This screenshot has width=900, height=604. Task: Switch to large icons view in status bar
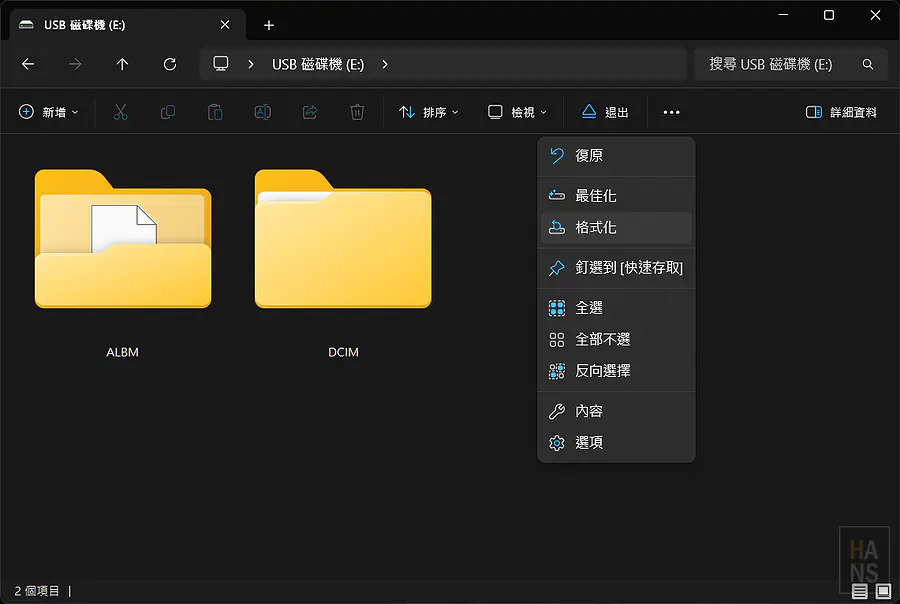click(883, 591)
